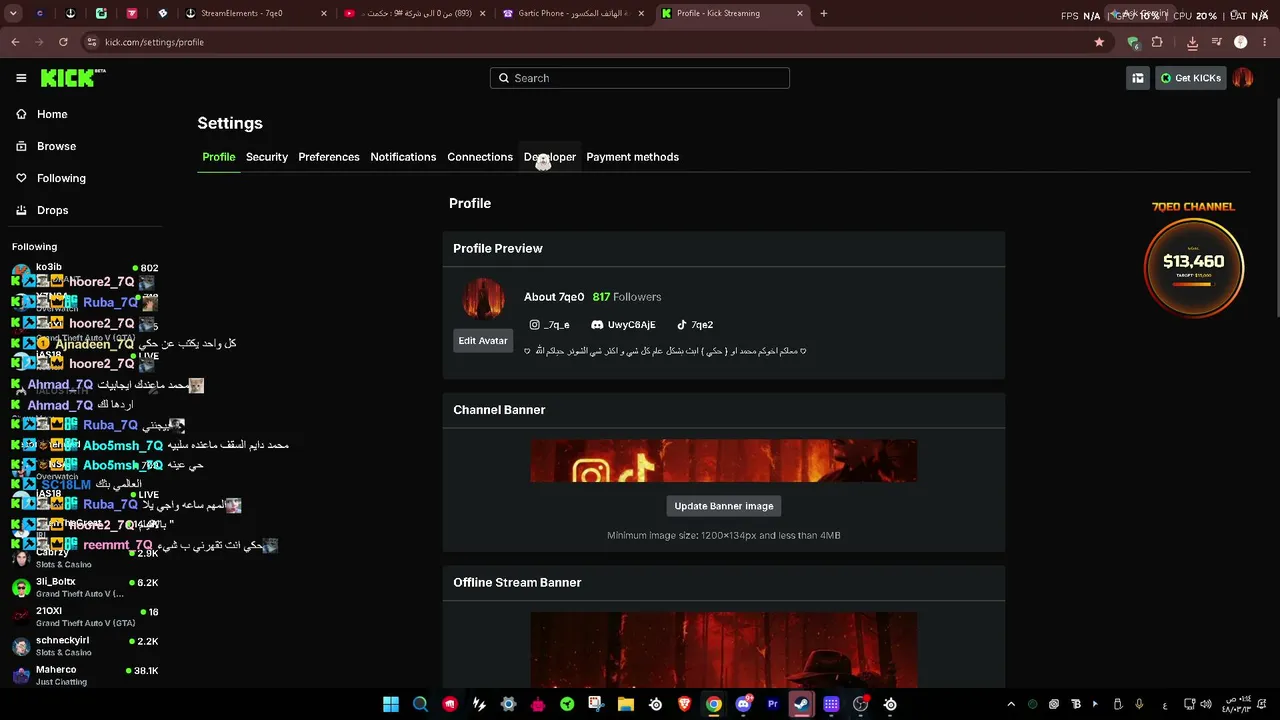This screenshot has width=1280, height=720.
Task: Focus the Kick search field
Action: (640, 78)
